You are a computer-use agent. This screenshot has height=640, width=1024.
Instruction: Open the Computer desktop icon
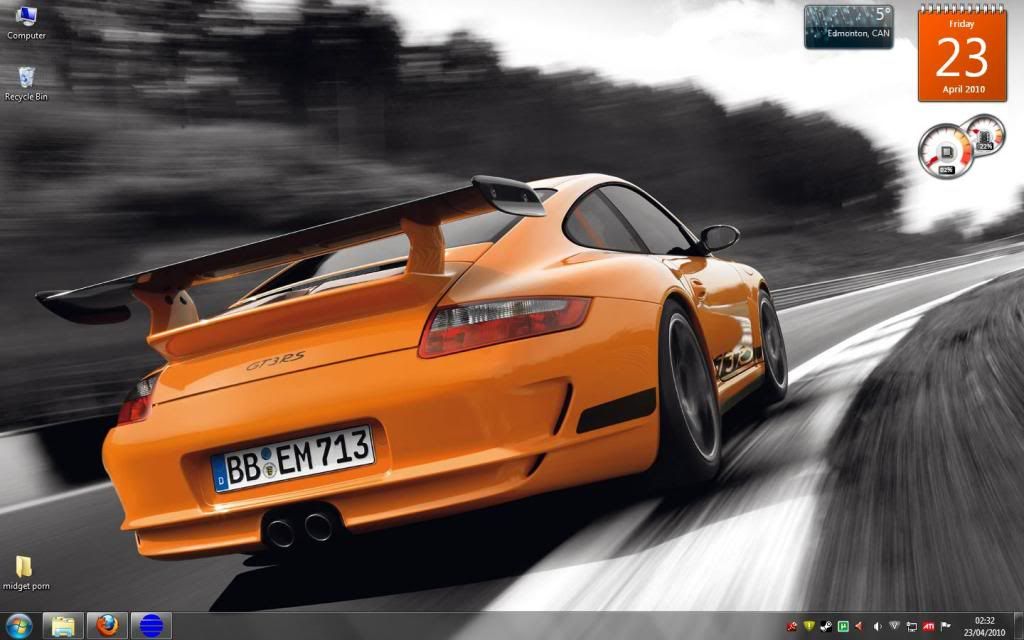pyautogui.click(x=26, y=18)
